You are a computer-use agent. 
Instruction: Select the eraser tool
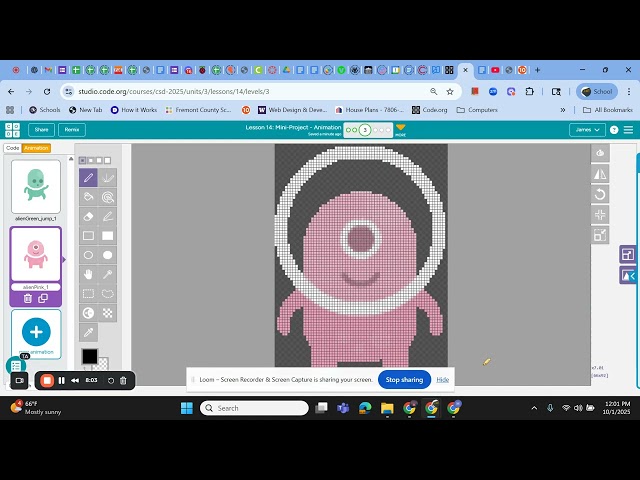click(88, 216)
